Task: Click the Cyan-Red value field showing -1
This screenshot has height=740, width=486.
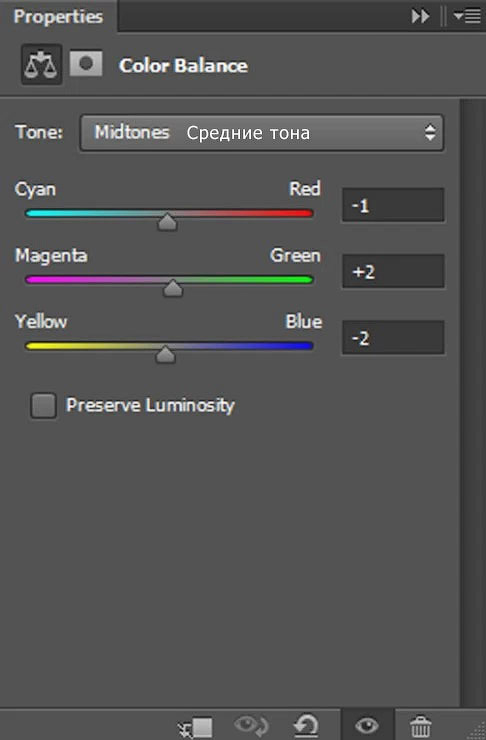Action: tap(393, 205)
